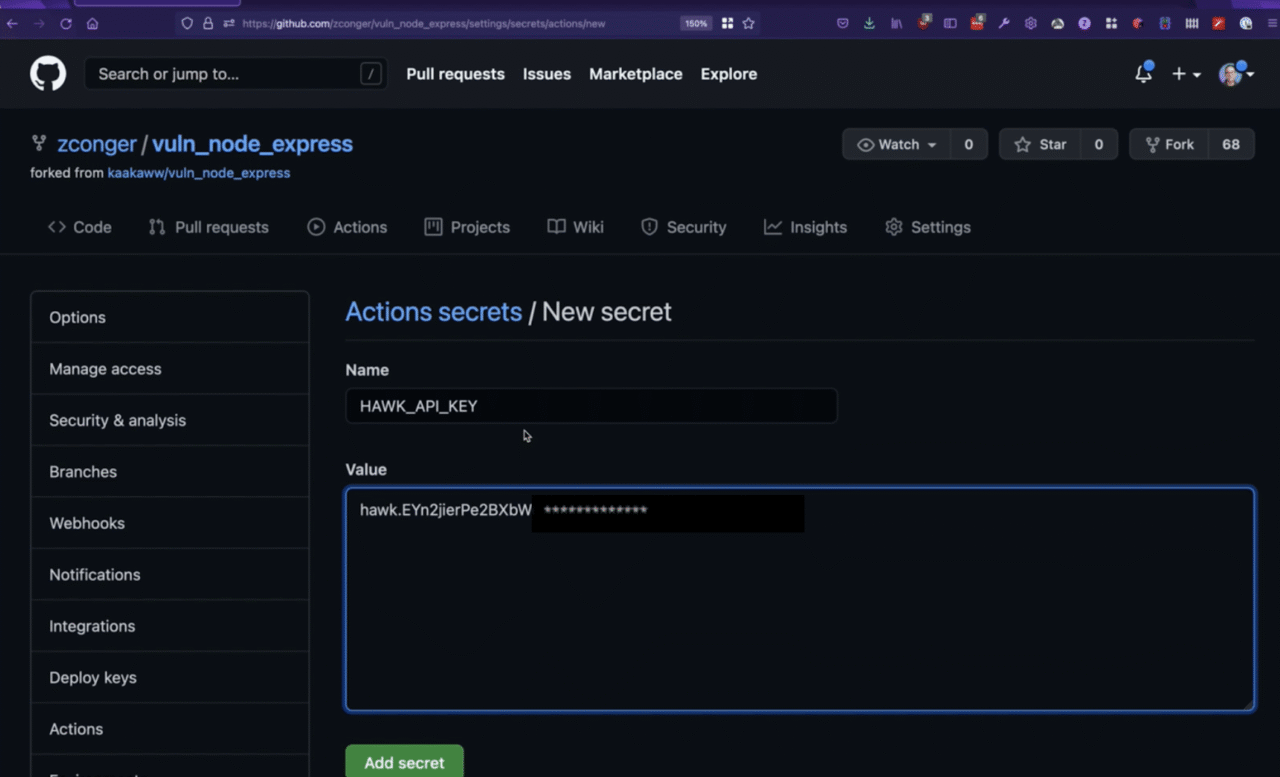Open the zconger owner profile link
The height and width of the screenshot is (777, 1280).
click(97, 144)
